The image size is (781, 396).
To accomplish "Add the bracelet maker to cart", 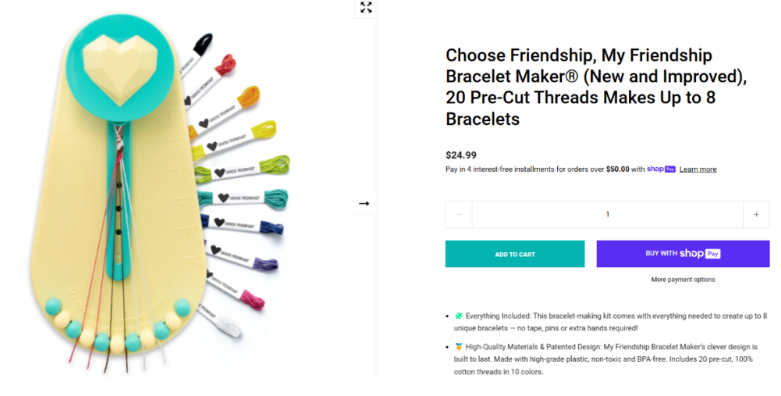I will [x=515, y=254].
